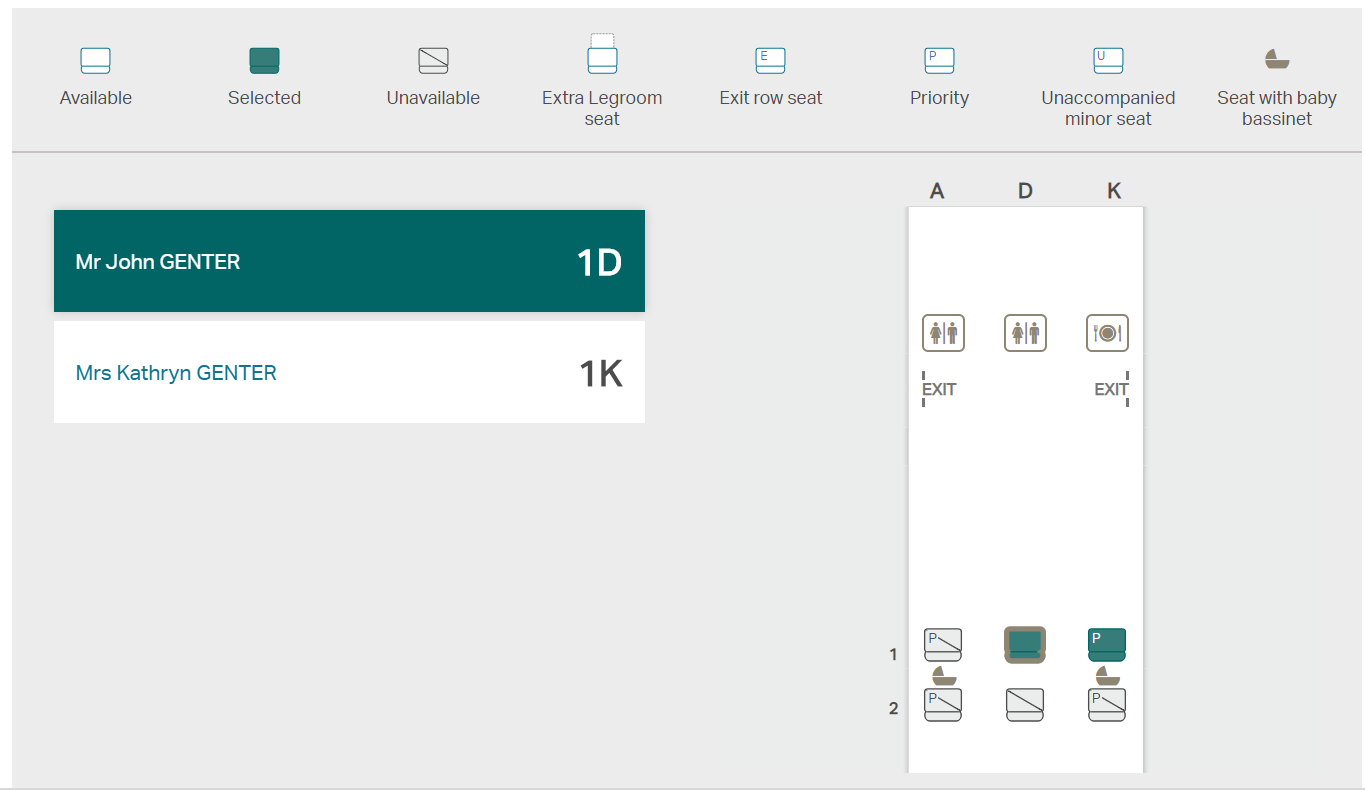1365x790 pixels.
Task: Click unavailable priority seat 2K
Action: [1107, 704]
